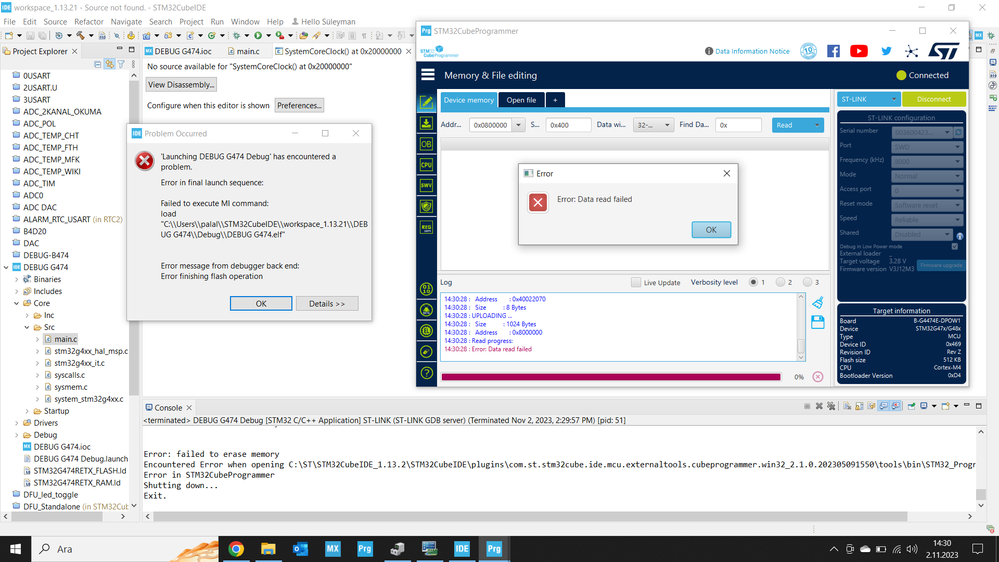Viewport: 999px width, 562px height.
Task: Cancel progress with red X circle
Action: (x=818, y=377)
